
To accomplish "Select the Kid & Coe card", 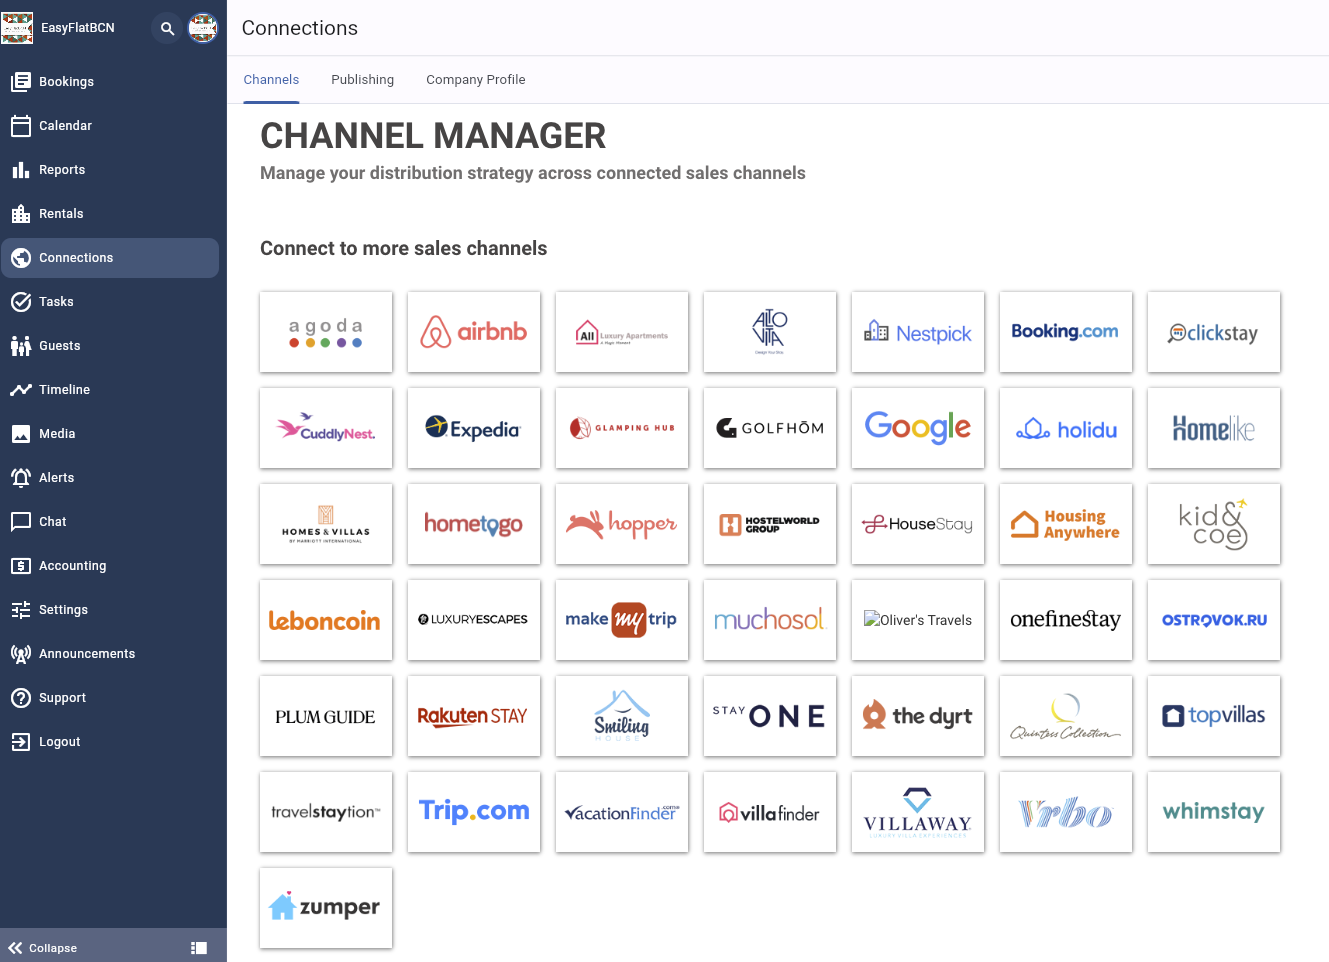I will [x=1214, y=524].
